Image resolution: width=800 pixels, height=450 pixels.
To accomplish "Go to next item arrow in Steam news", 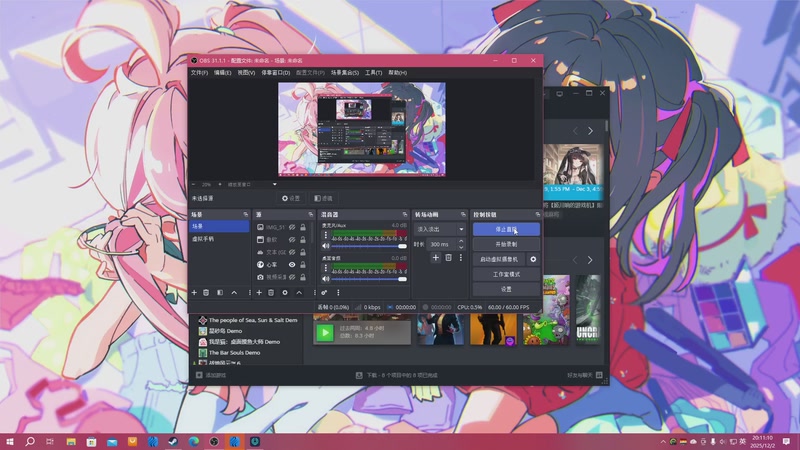I will (x=590, y=131).
